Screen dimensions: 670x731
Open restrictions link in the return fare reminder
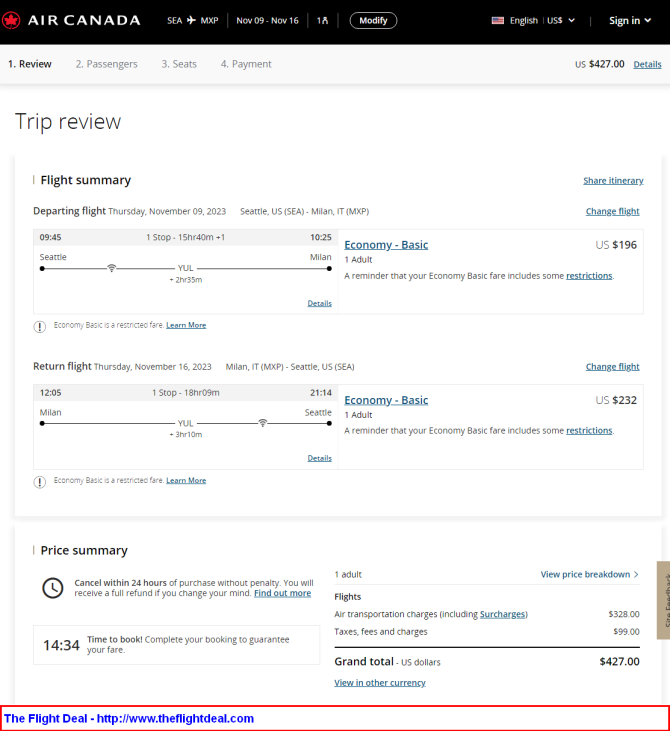click(589, 430)
